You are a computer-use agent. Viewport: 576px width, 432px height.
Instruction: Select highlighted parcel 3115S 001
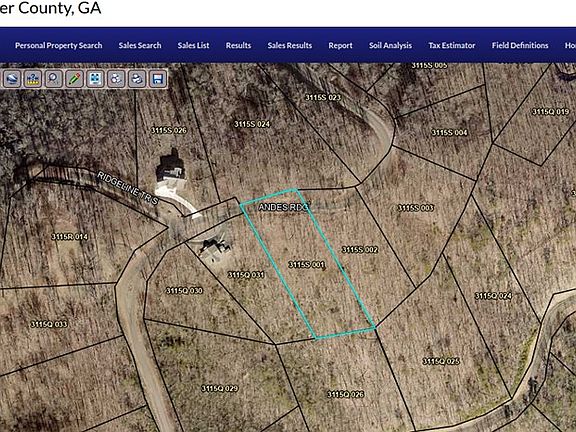point(307,264)
